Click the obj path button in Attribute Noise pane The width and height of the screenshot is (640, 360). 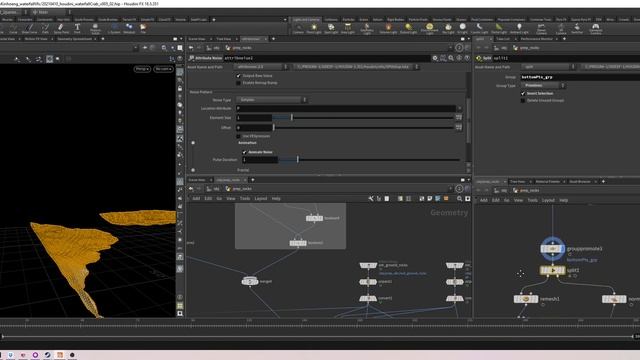coord(213,48)
